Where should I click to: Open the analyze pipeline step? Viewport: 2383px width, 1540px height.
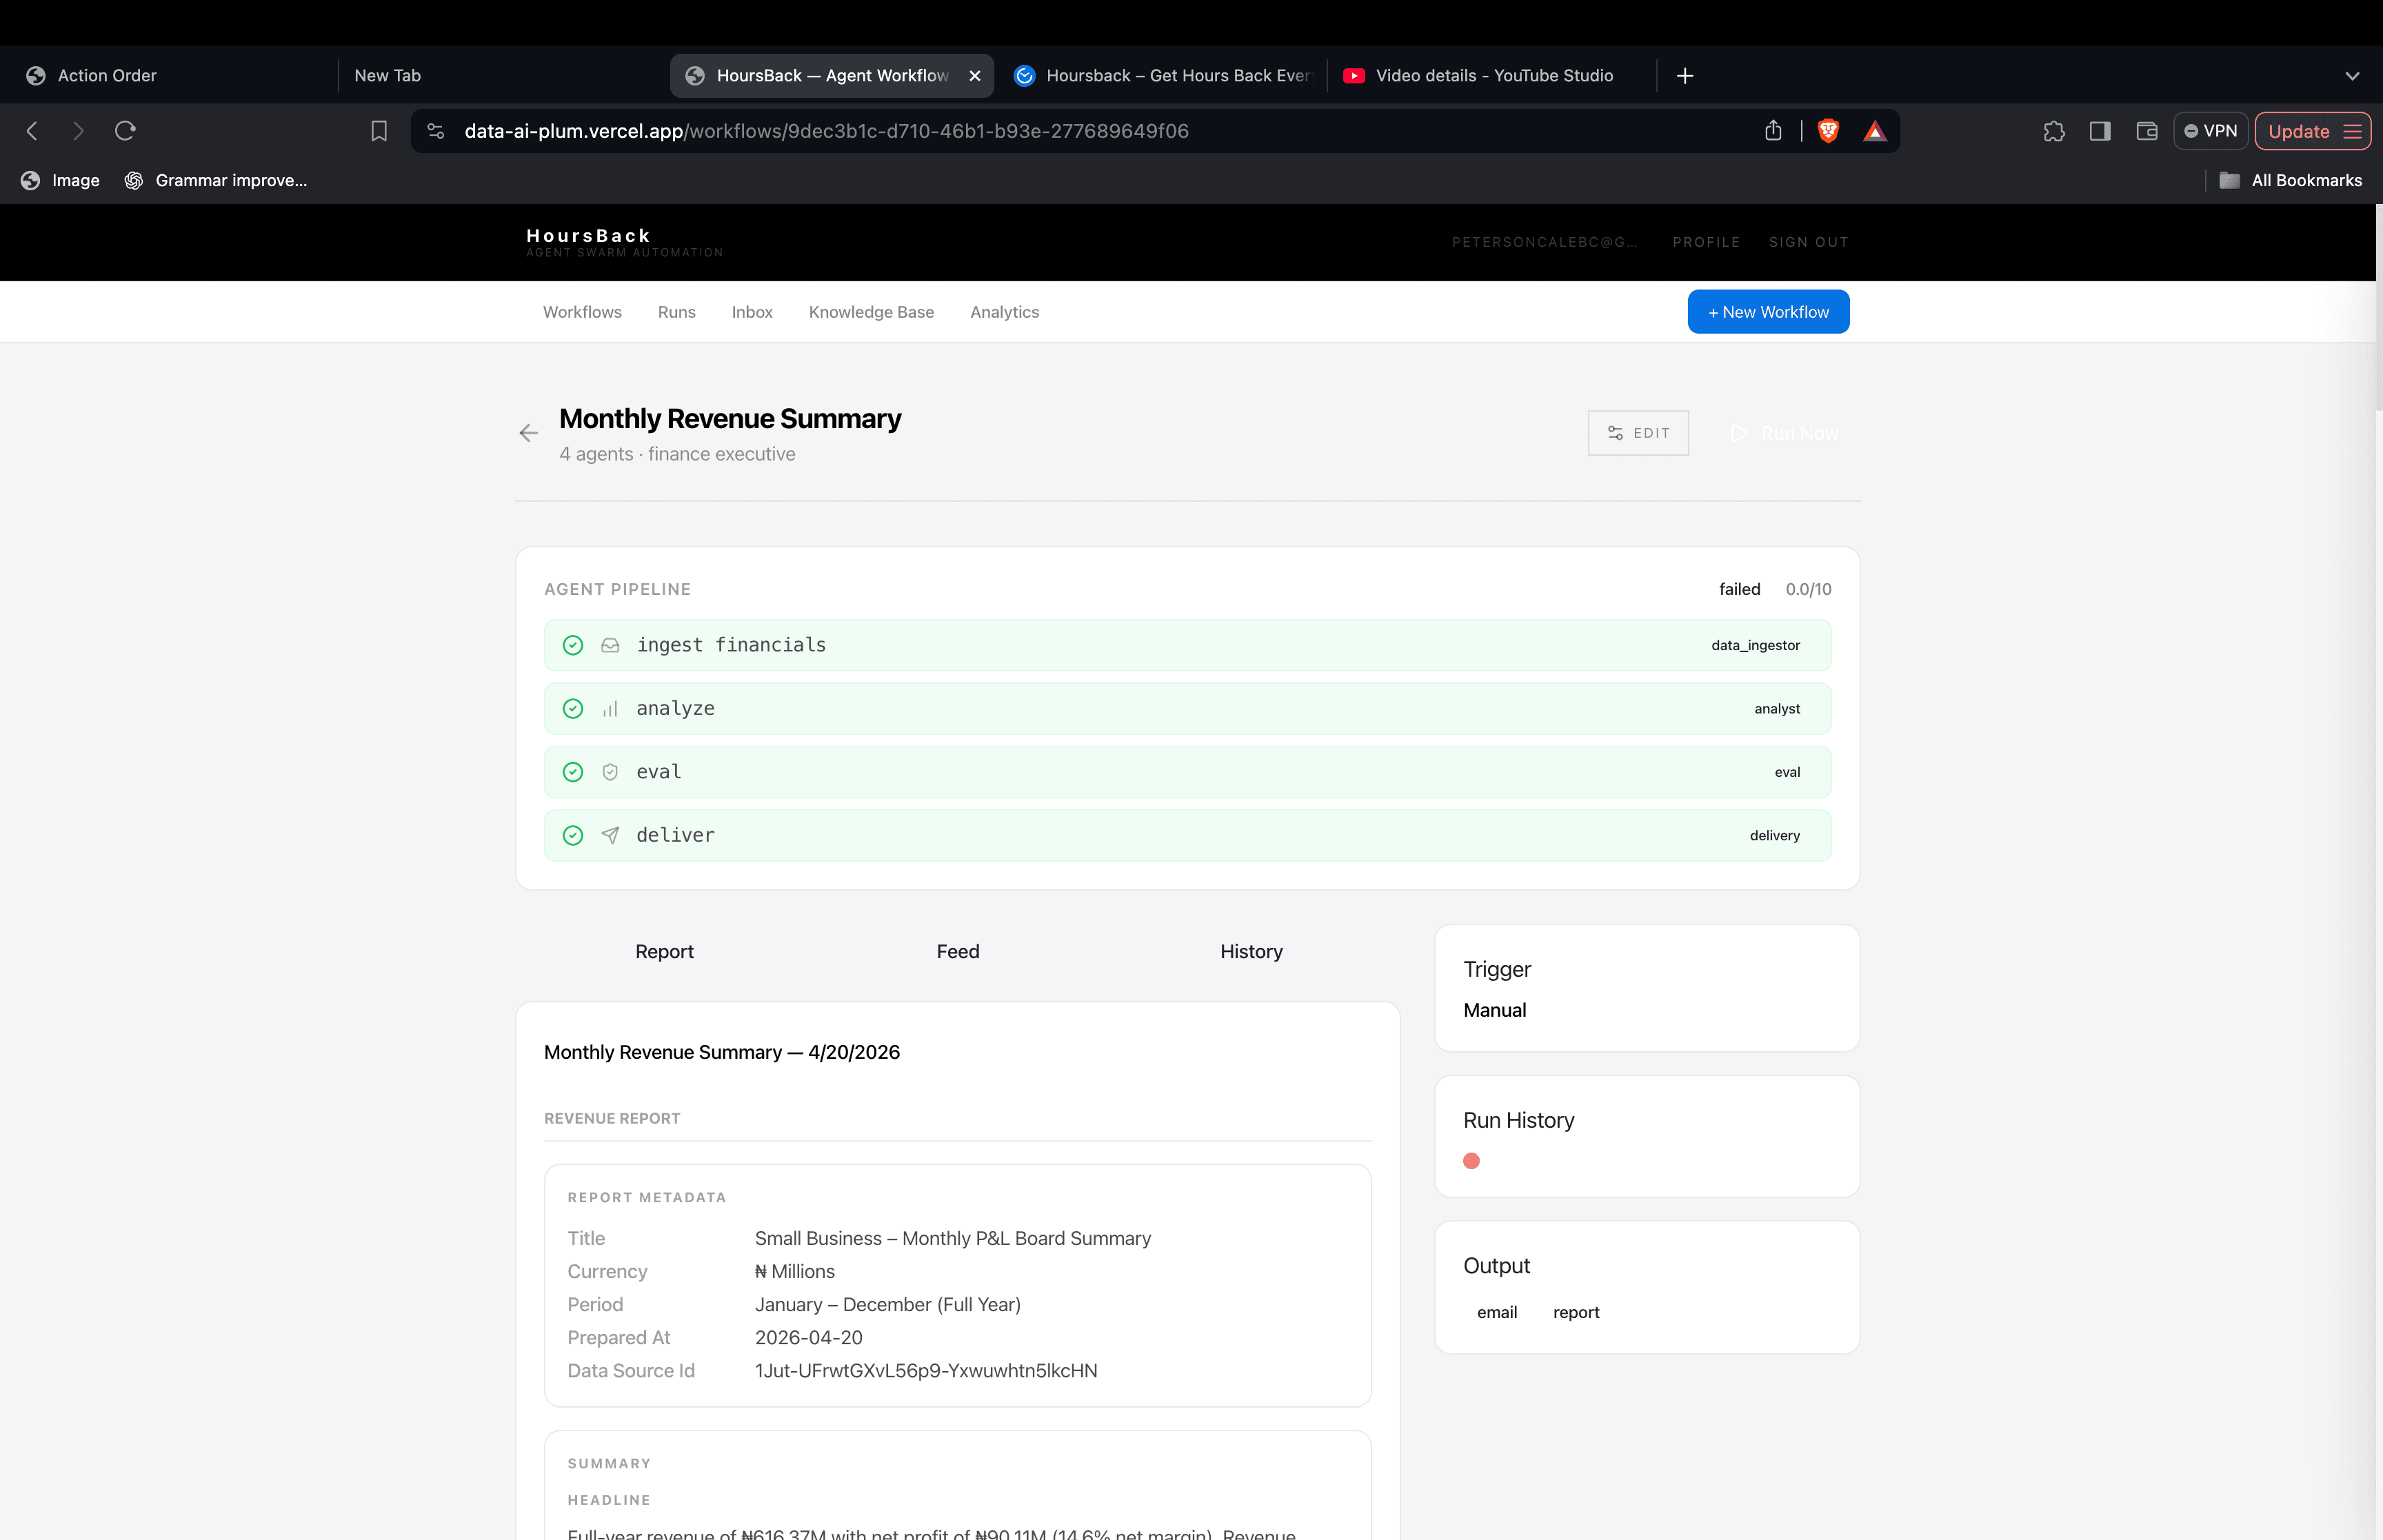click(x=1187, y=709)
